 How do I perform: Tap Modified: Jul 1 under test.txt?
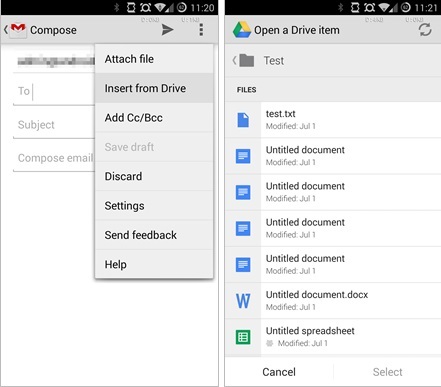[x=290, y=126]
